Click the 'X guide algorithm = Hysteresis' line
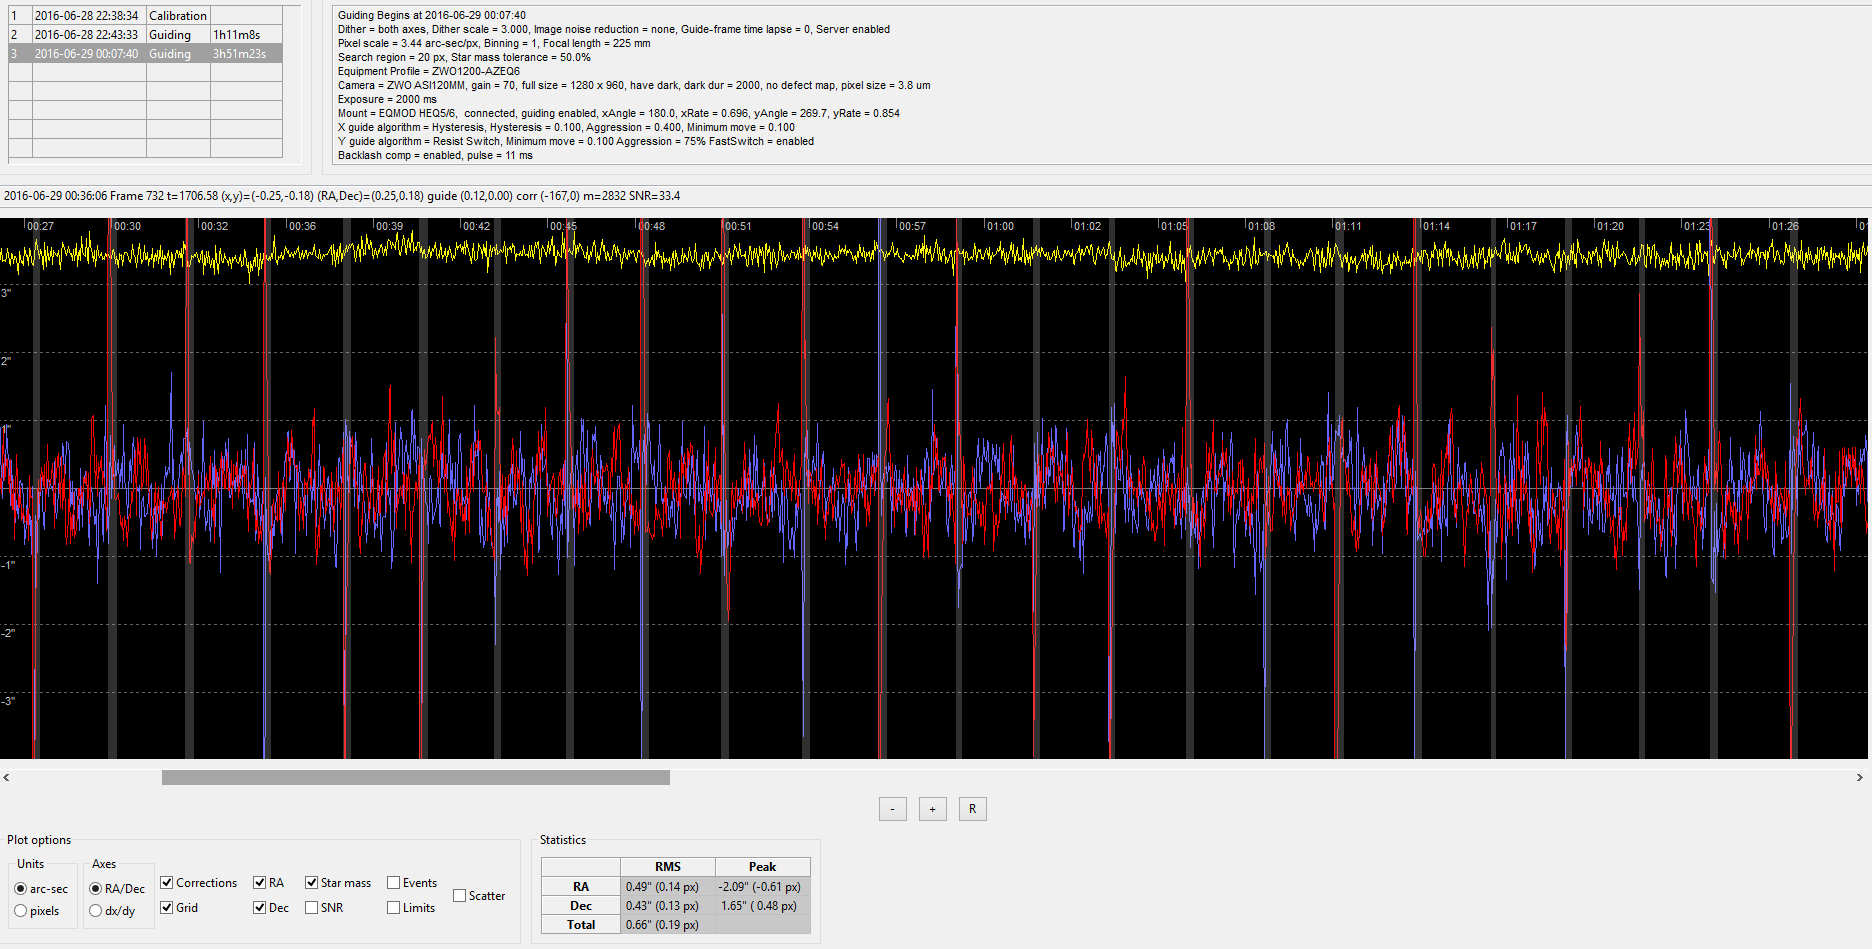This screenshot has height=949, width=1872. pos(566,127)
